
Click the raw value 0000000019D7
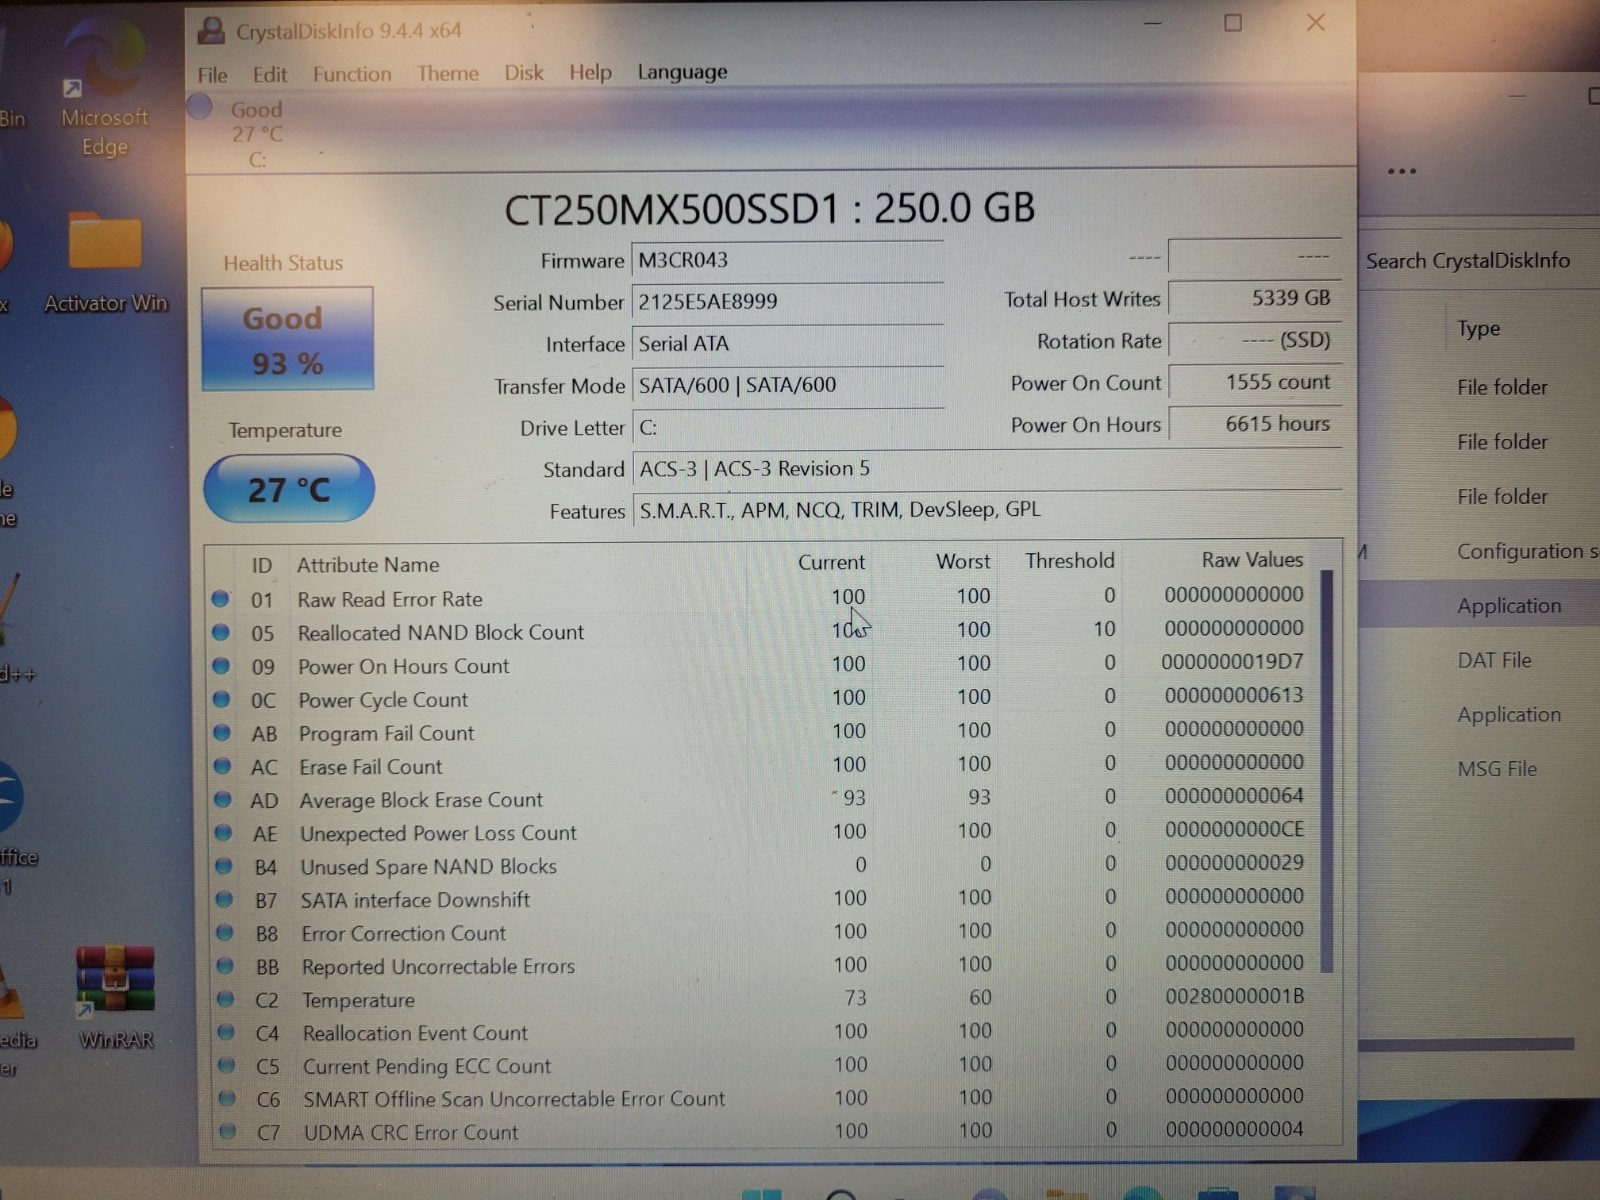coord(1232,662)
